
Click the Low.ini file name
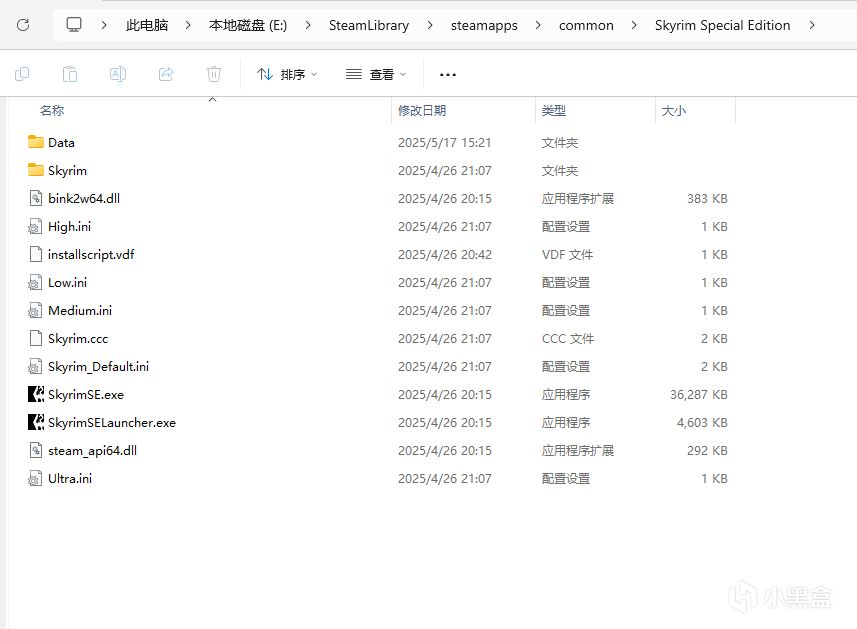67,283
